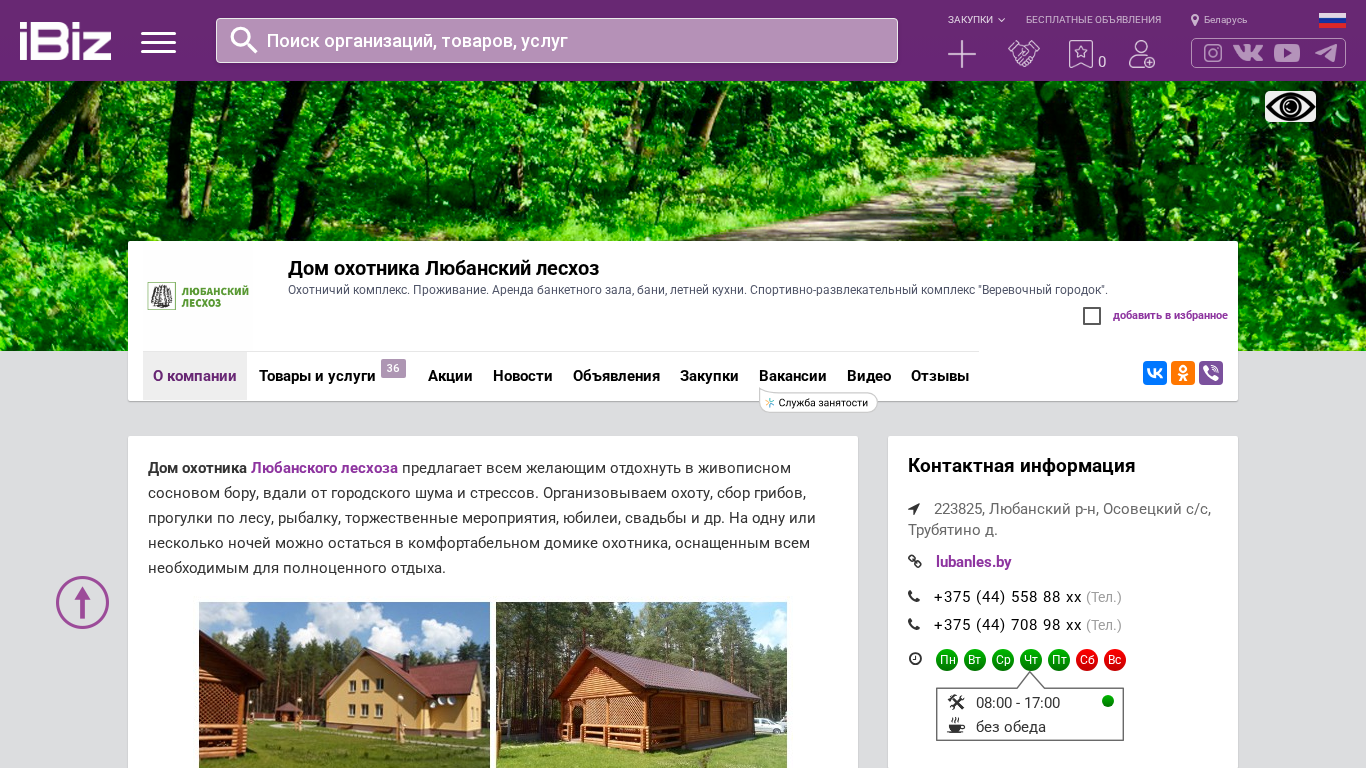Screen dimensions: 1366x768
Task: Click the search field for organizations
Action: (557, 41)
